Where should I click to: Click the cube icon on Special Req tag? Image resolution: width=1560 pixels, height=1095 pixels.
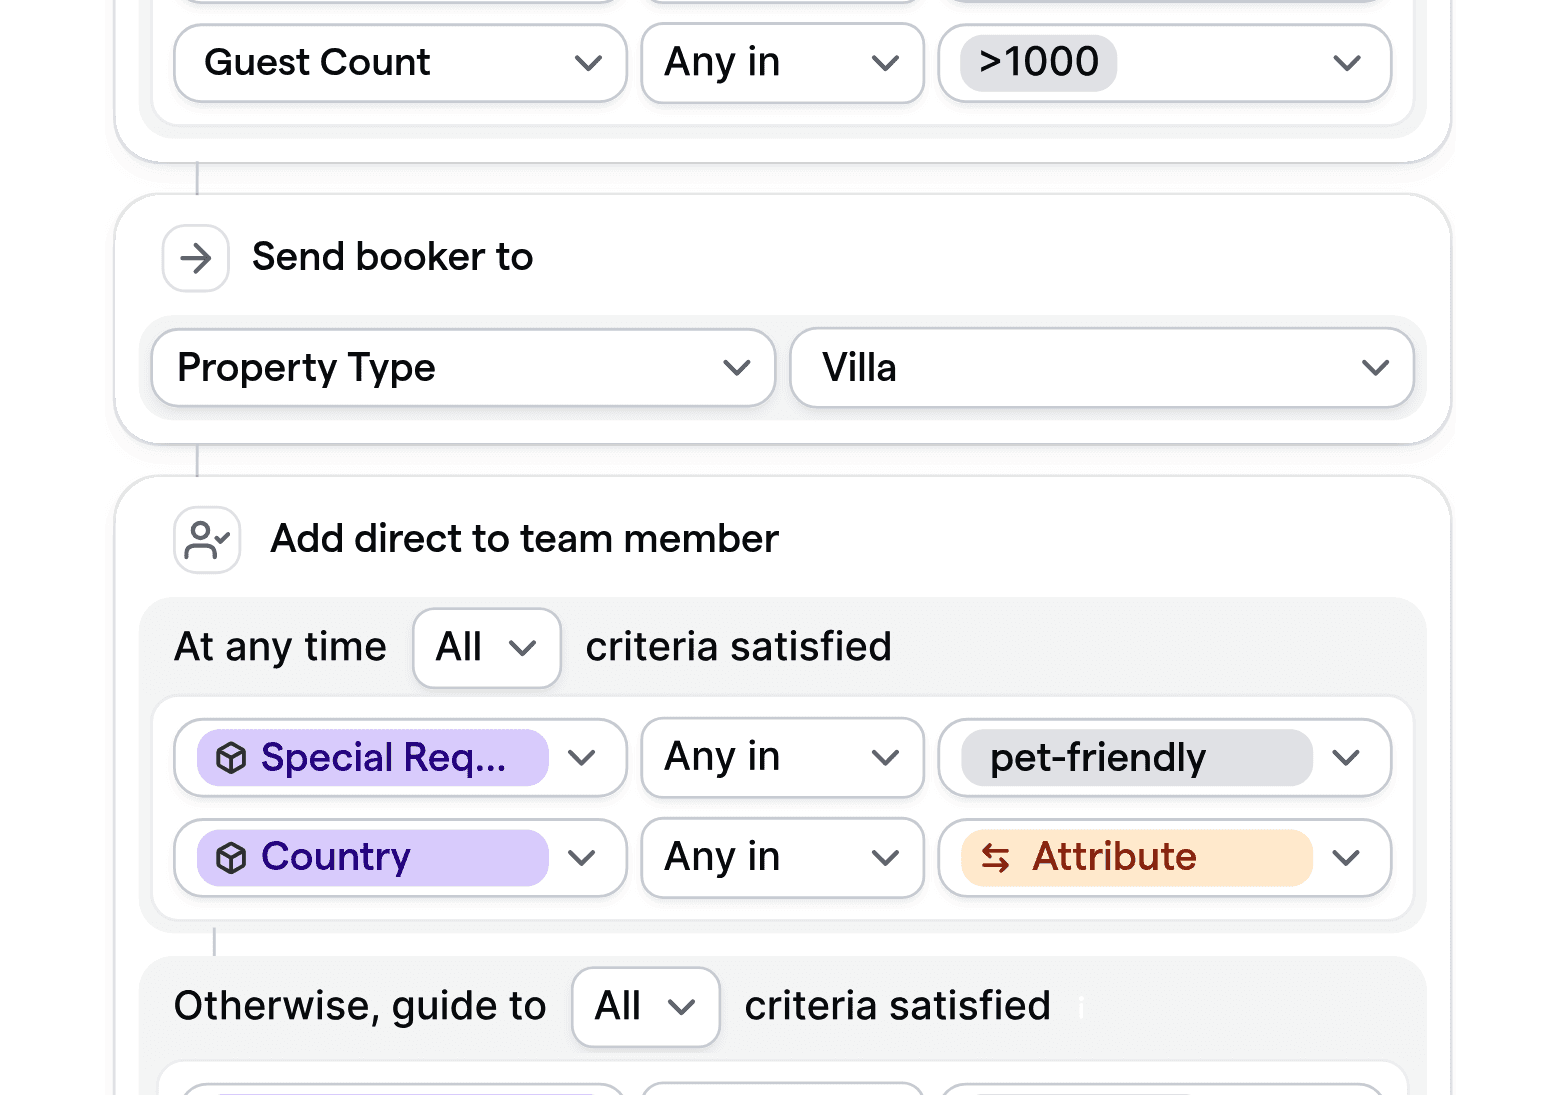(x=231, y=758)
